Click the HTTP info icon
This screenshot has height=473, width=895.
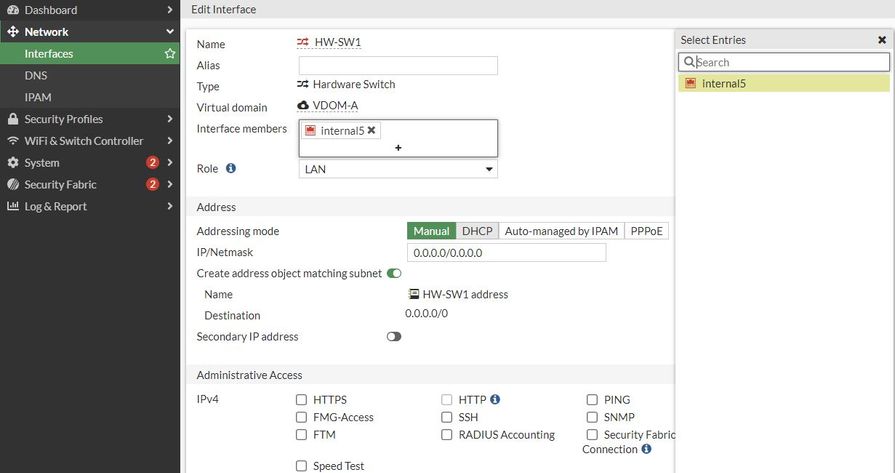[x=495, y=400]
